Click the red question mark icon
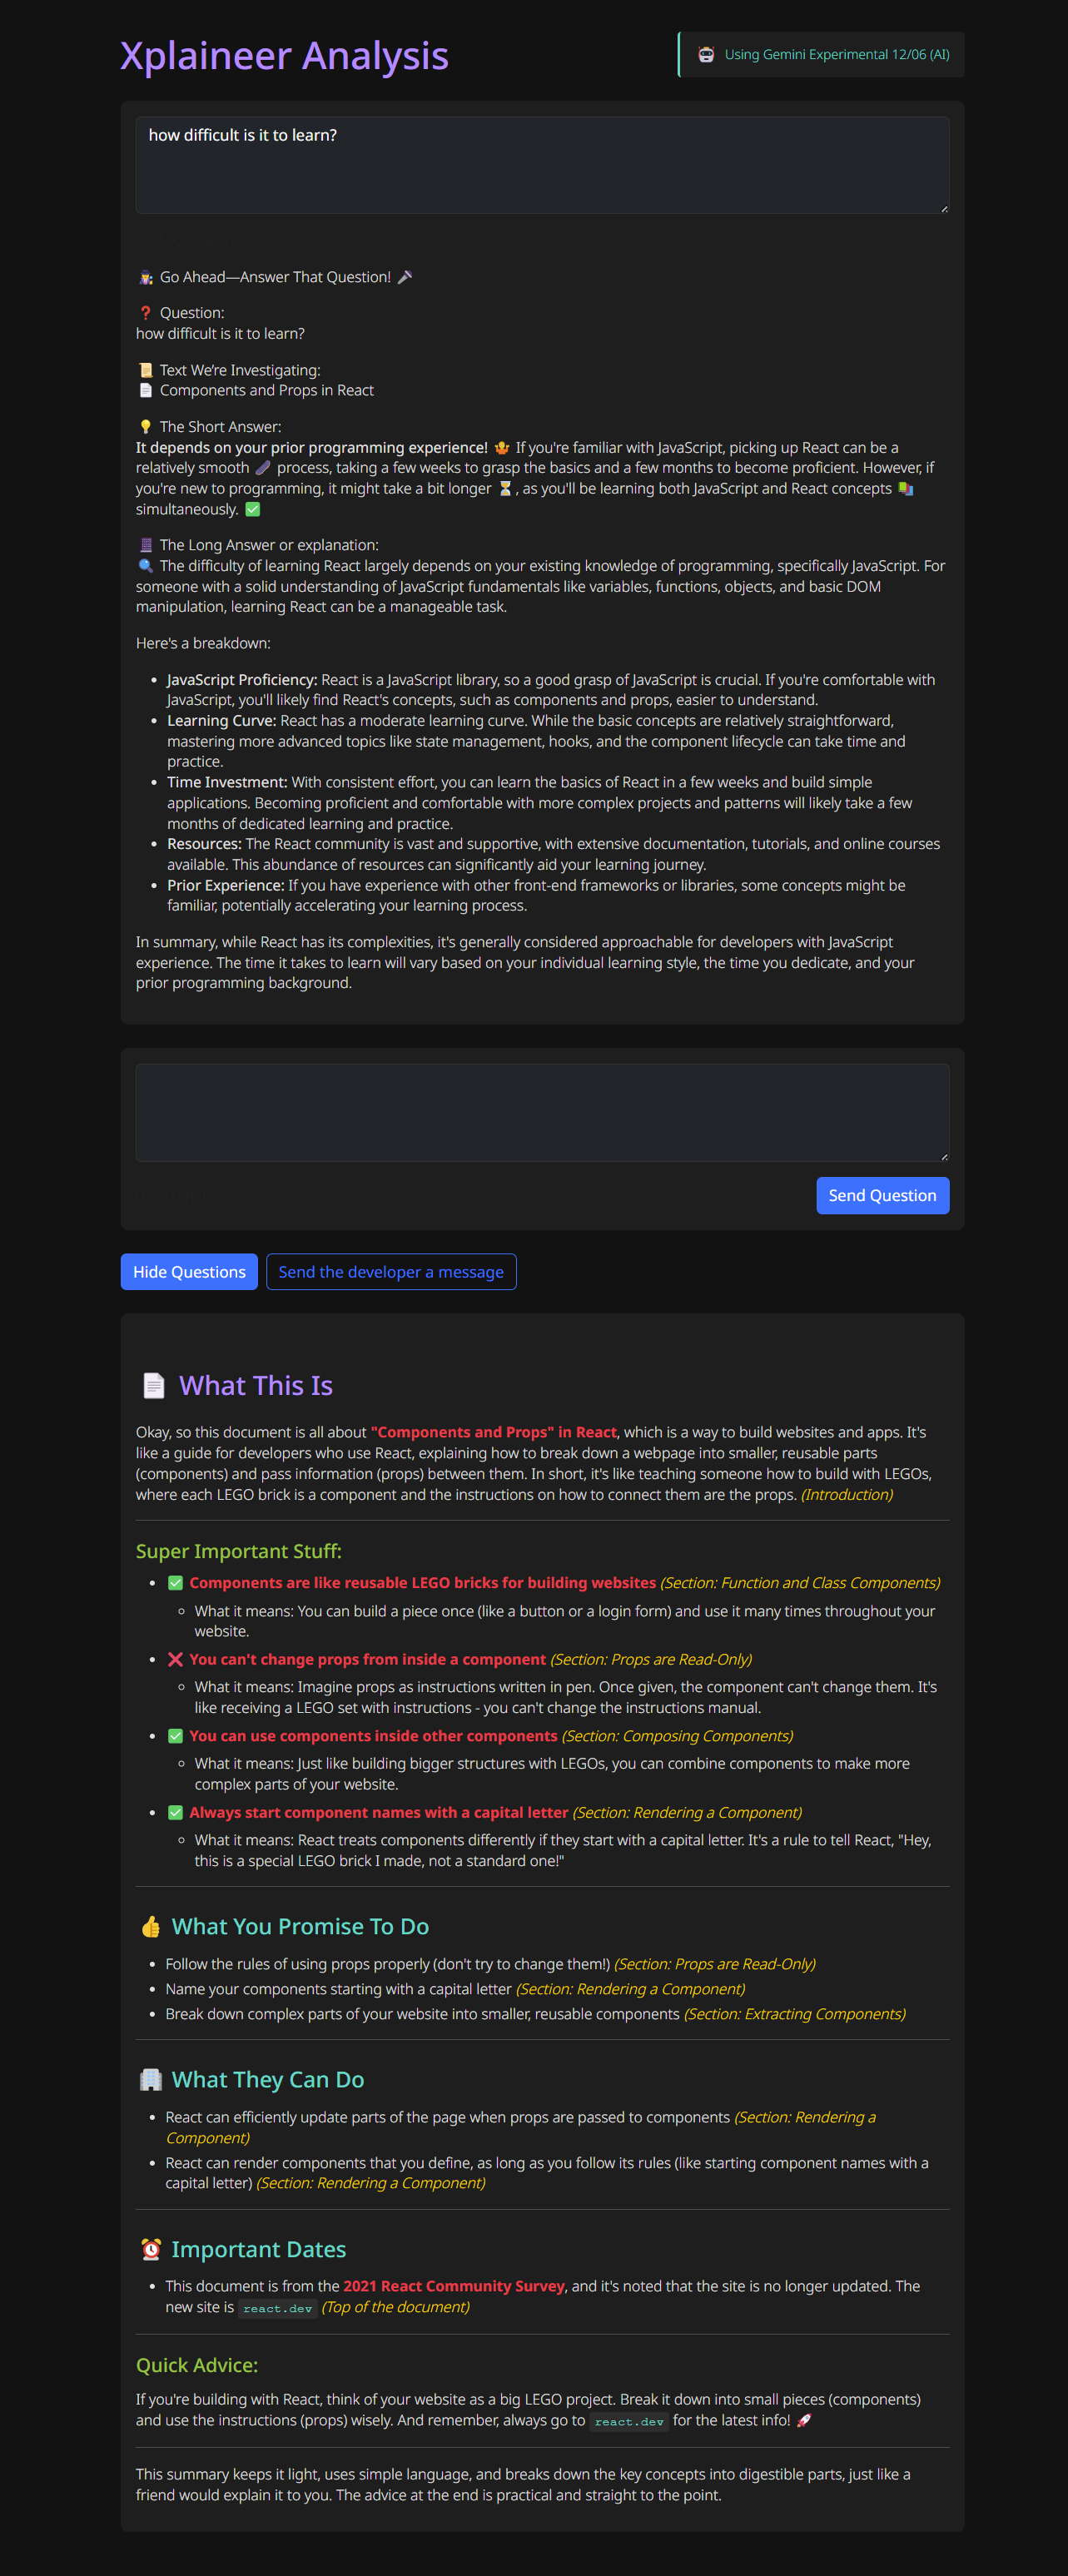Screen dimensions: 1068x2576 pyautogui.click(x=145, y=313)
